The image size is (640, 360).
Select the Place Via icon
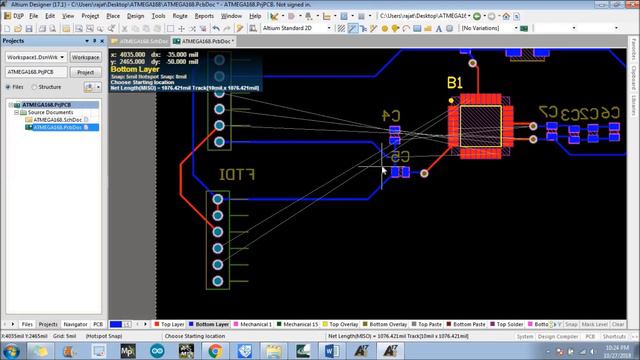(x=395, y=29)
